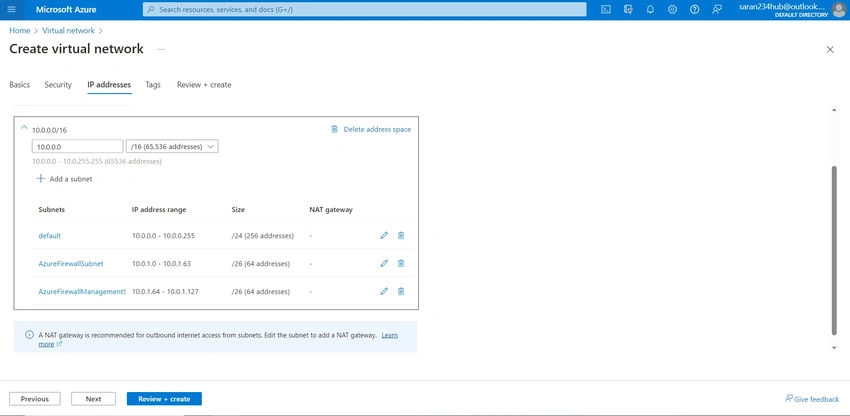Delete the AzureFirewallManagementSubnet trash icon
The image size is (850, 416).
point(401,291)
